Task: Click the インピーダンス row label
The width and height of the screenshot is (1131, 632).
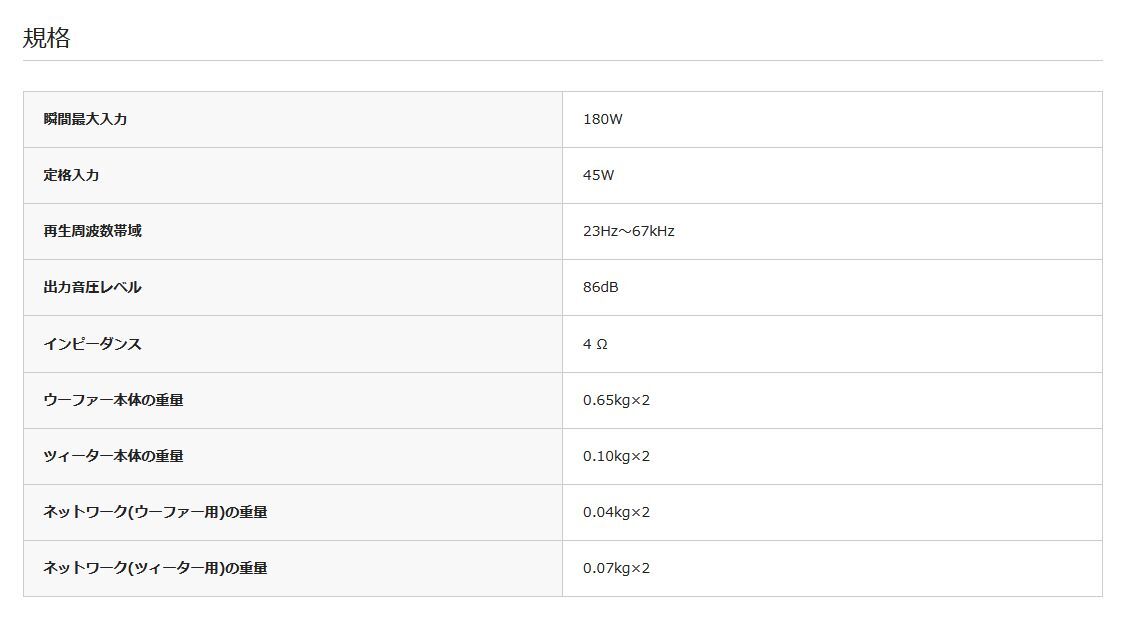Action: (92, 343)
